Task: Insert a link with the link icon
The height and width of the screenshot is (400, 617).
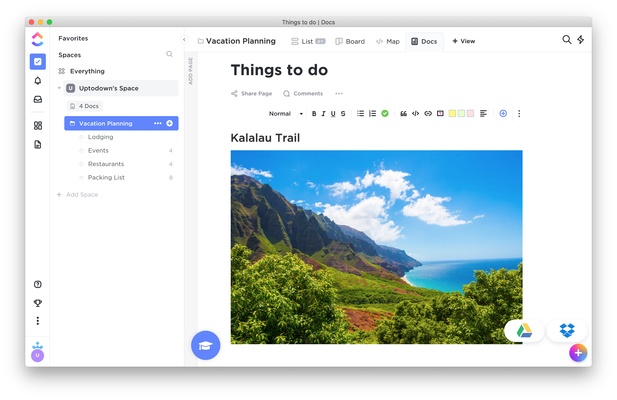Action: pyautogui.click(x=428, y=114)
